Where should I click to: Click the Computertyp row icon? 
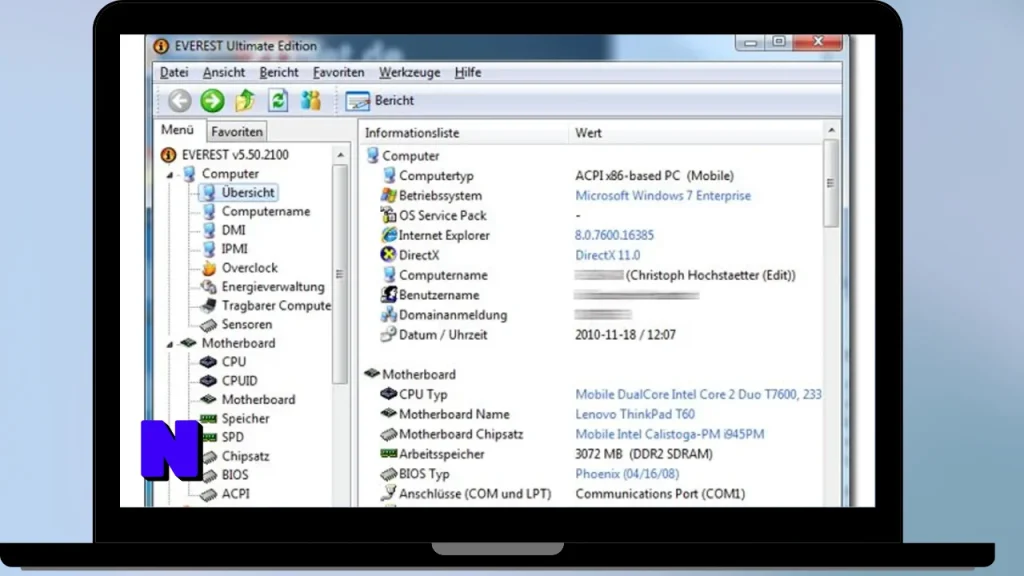[x=389, y=175]
